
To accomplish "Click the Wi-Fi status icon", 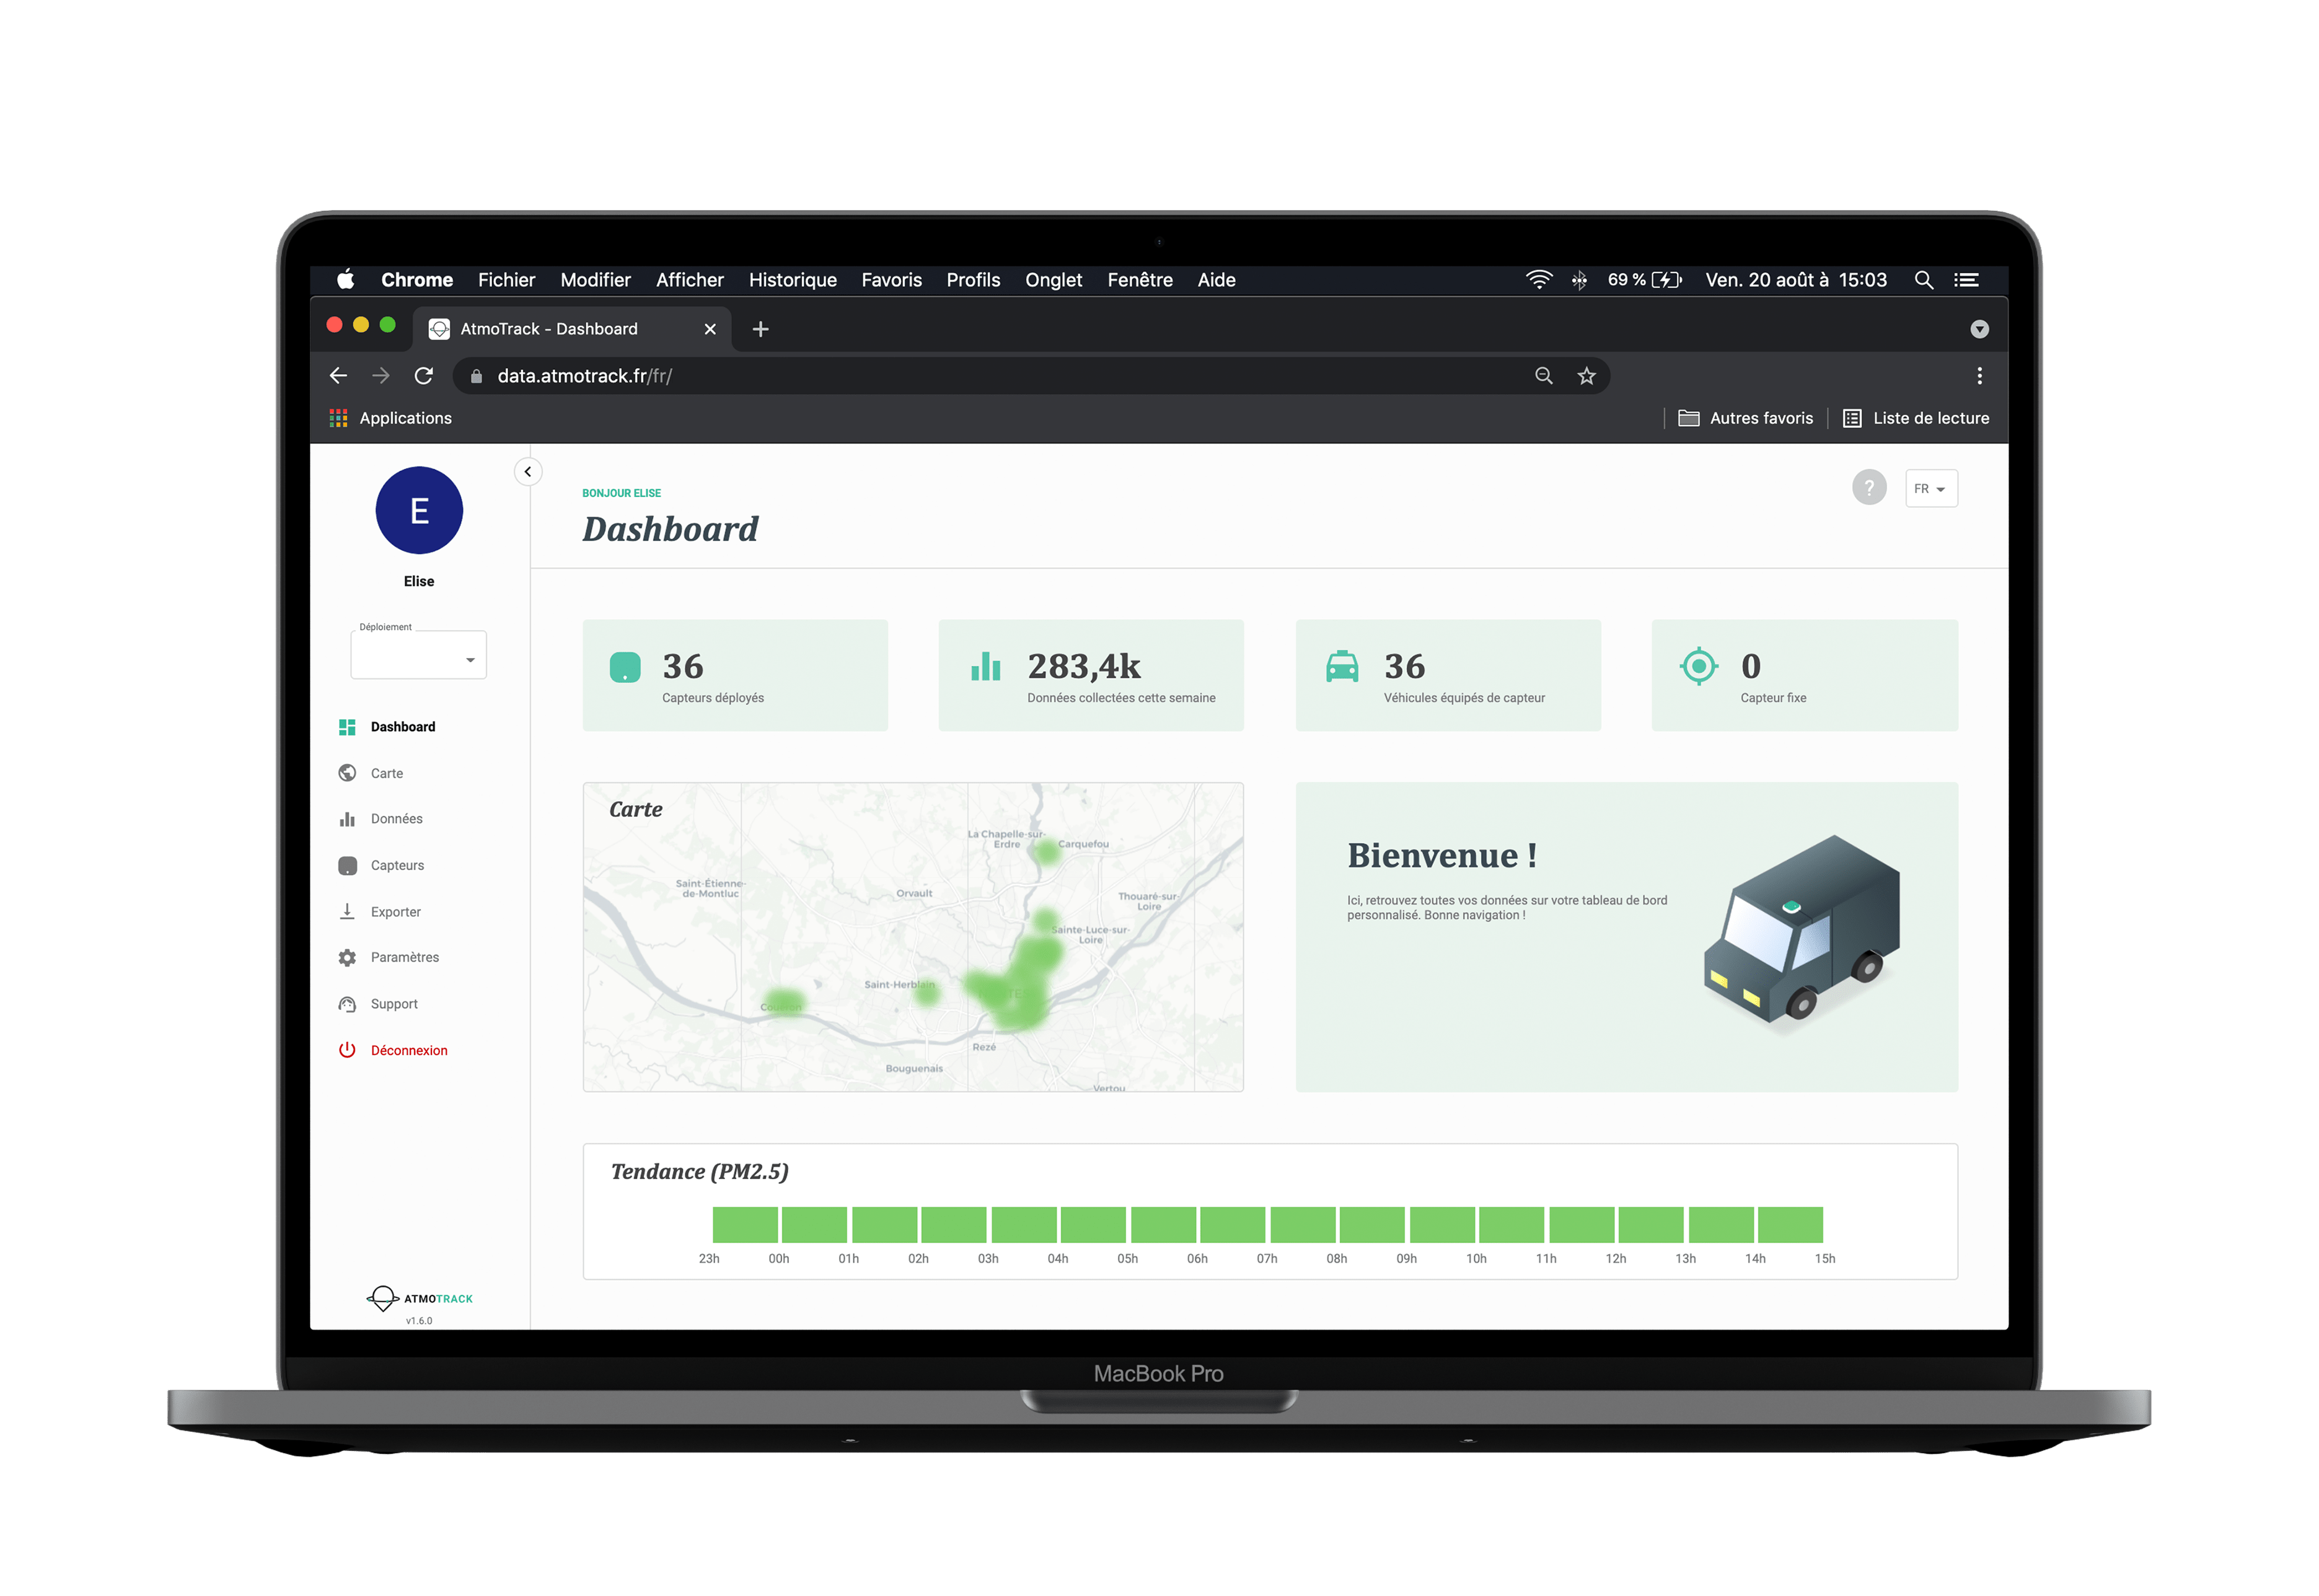I will pos(1538,280).
